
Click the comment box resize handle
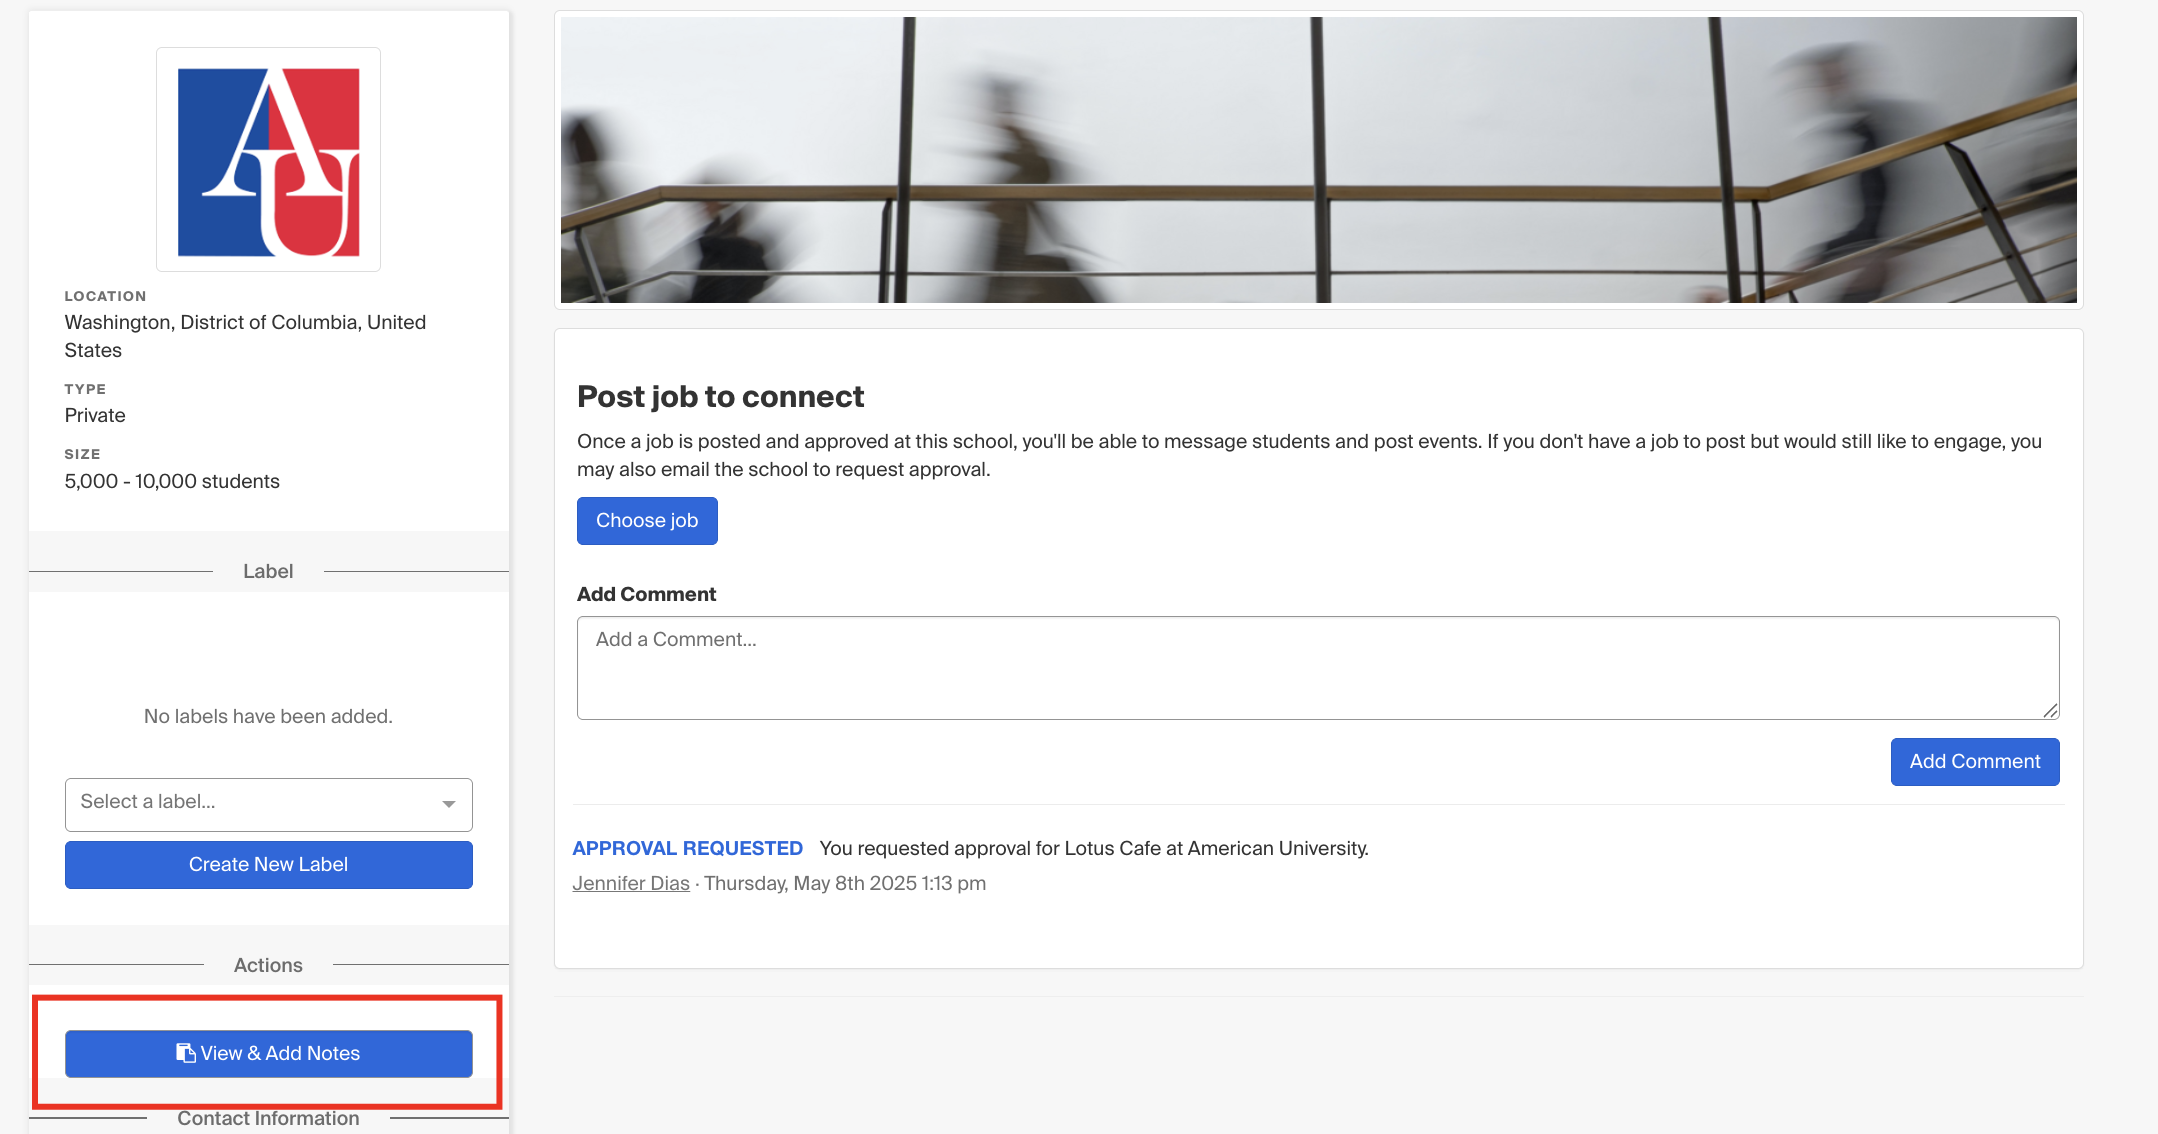(2050, 710)
